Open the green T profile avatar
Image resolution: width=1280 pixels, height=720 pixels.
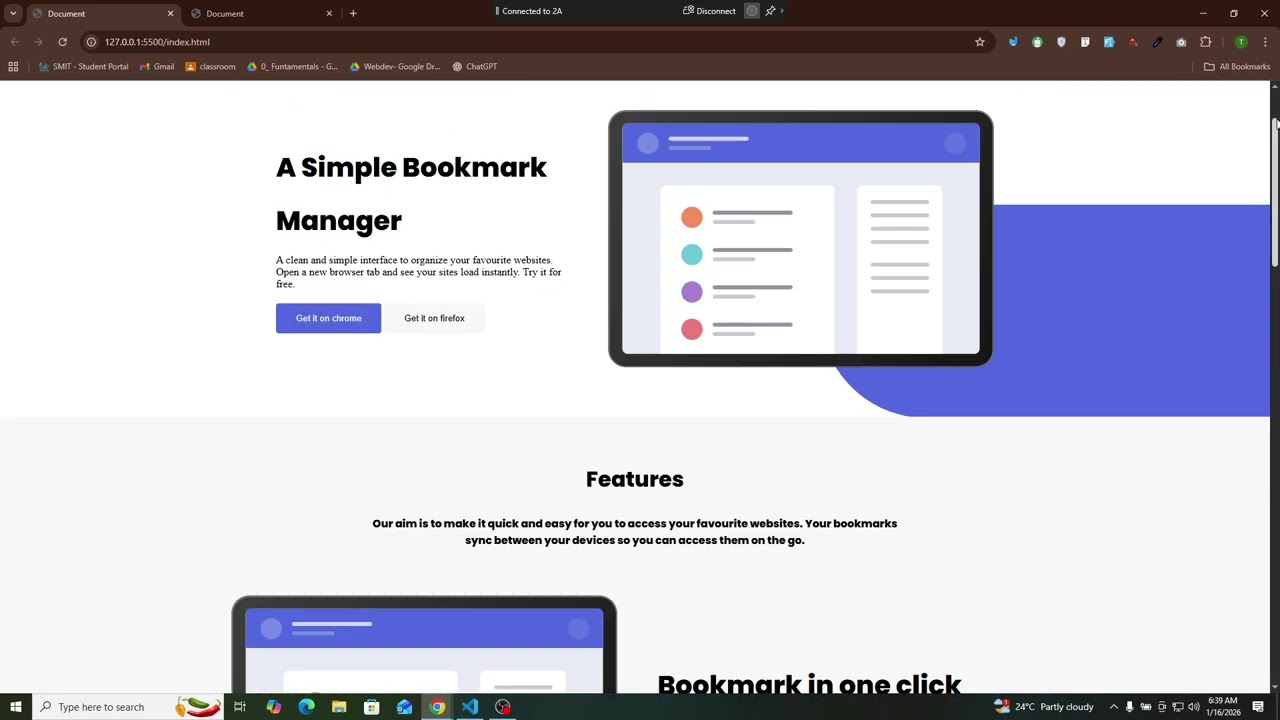tap(1241, 42)
